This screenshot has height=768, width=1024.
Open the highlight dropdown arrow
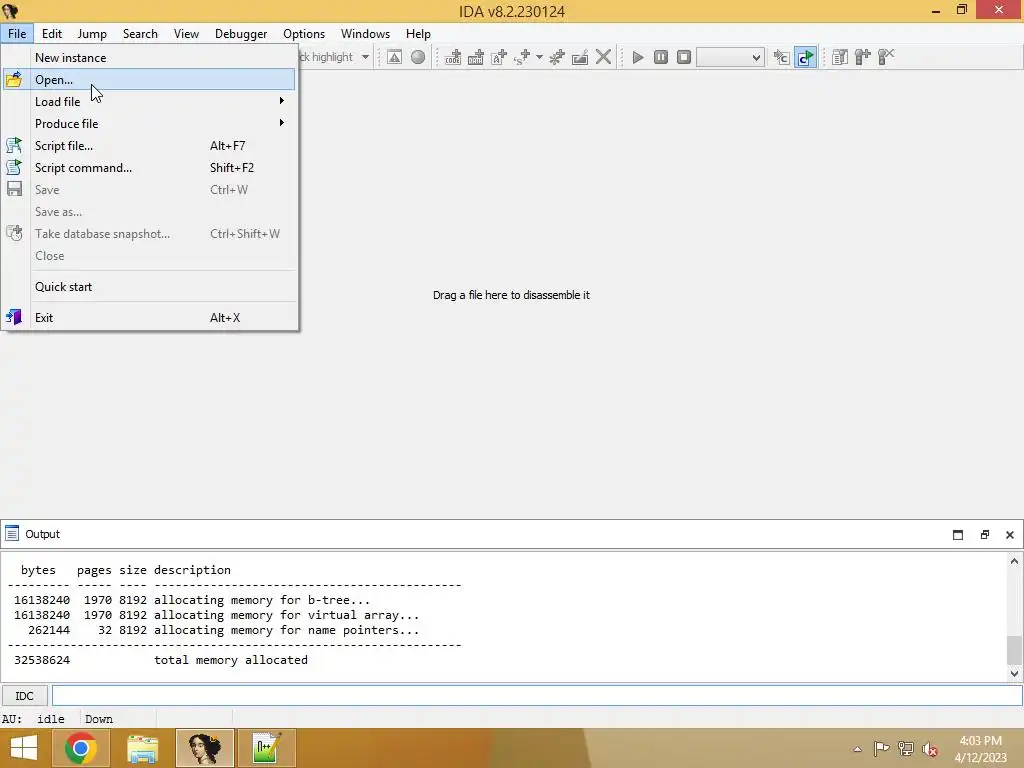click(x=365, y=57)
